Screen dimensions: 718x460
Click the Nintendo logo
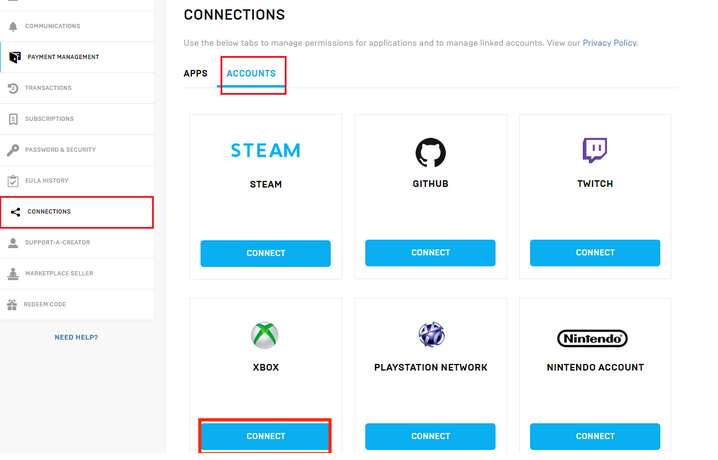(x=593, y=339)
